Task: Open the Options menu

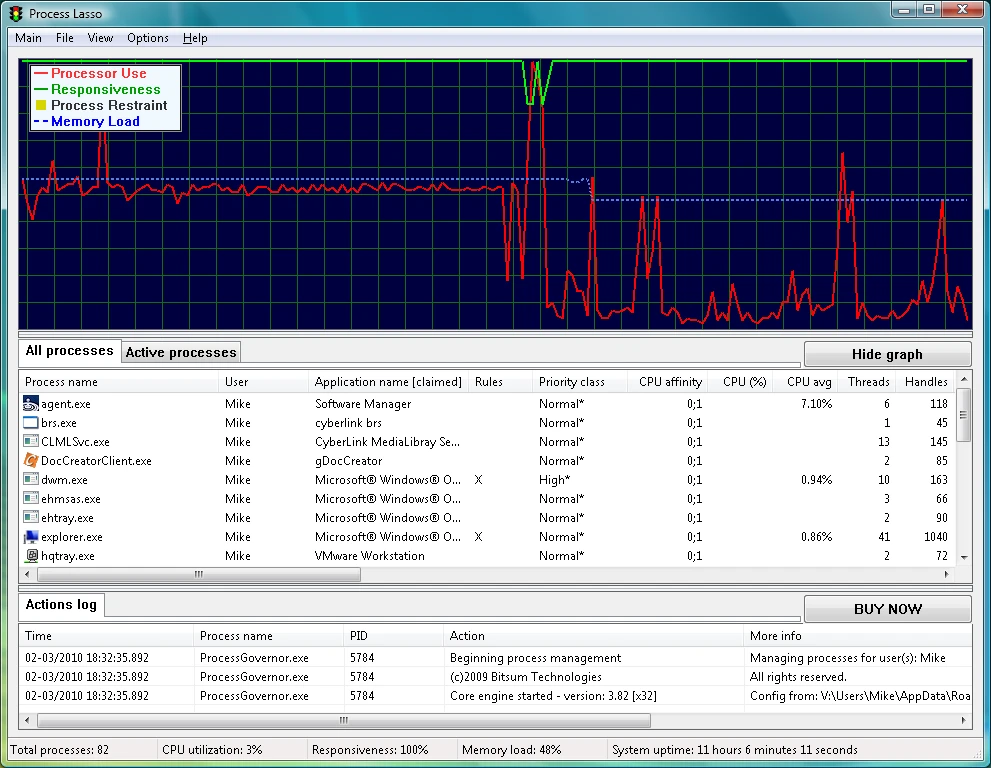Action: pos(148,38)
